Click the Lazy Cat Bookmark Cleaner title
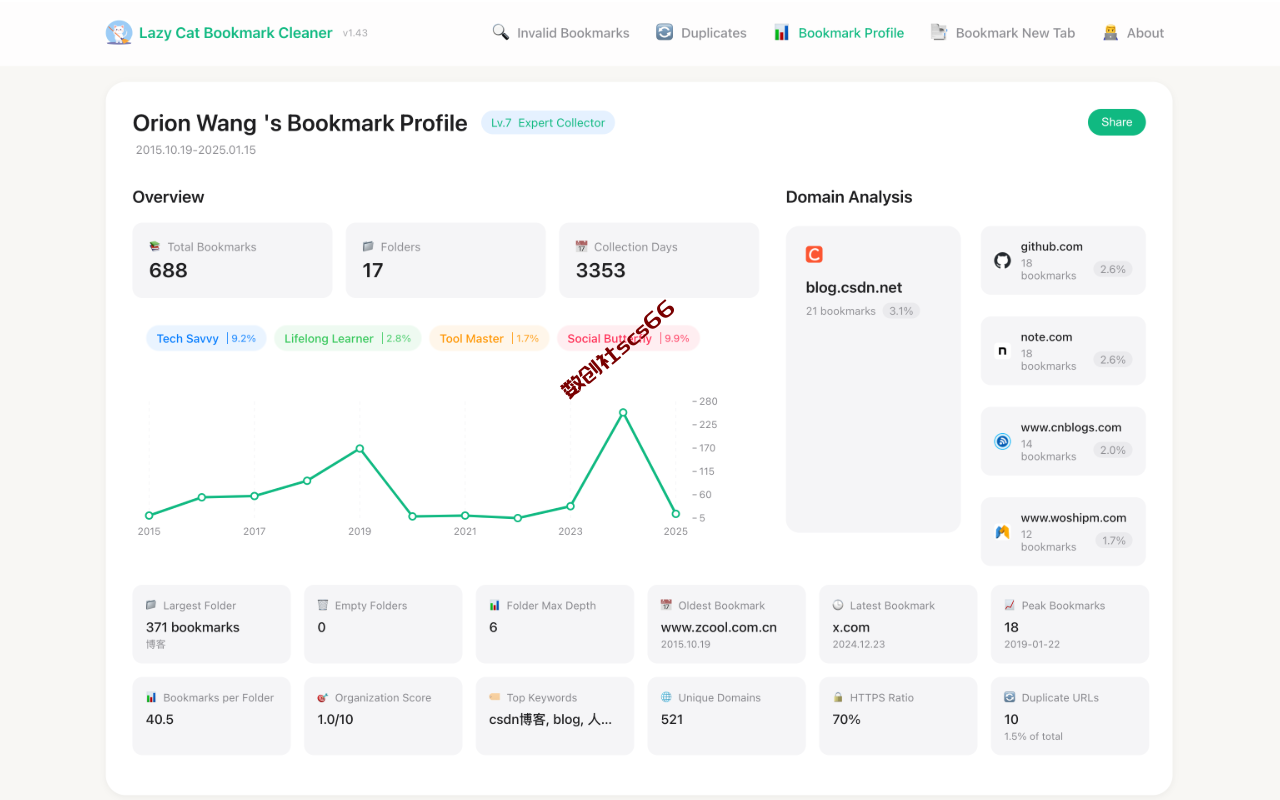Image resolution: width=1280 pixels, height=800 pixels. [x=236, y=33]
